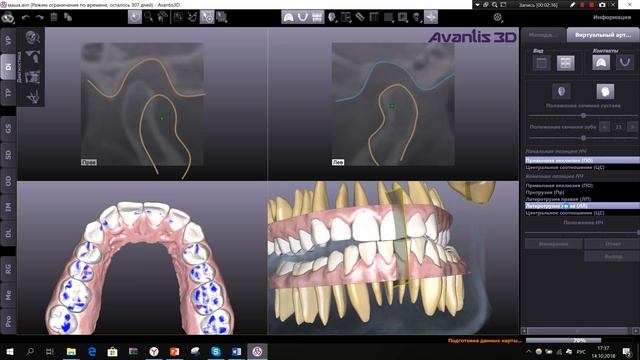Screen dimensions: 640x360
Task: Increase the tooth number with right arrow
Action: (x=632, y=127)
